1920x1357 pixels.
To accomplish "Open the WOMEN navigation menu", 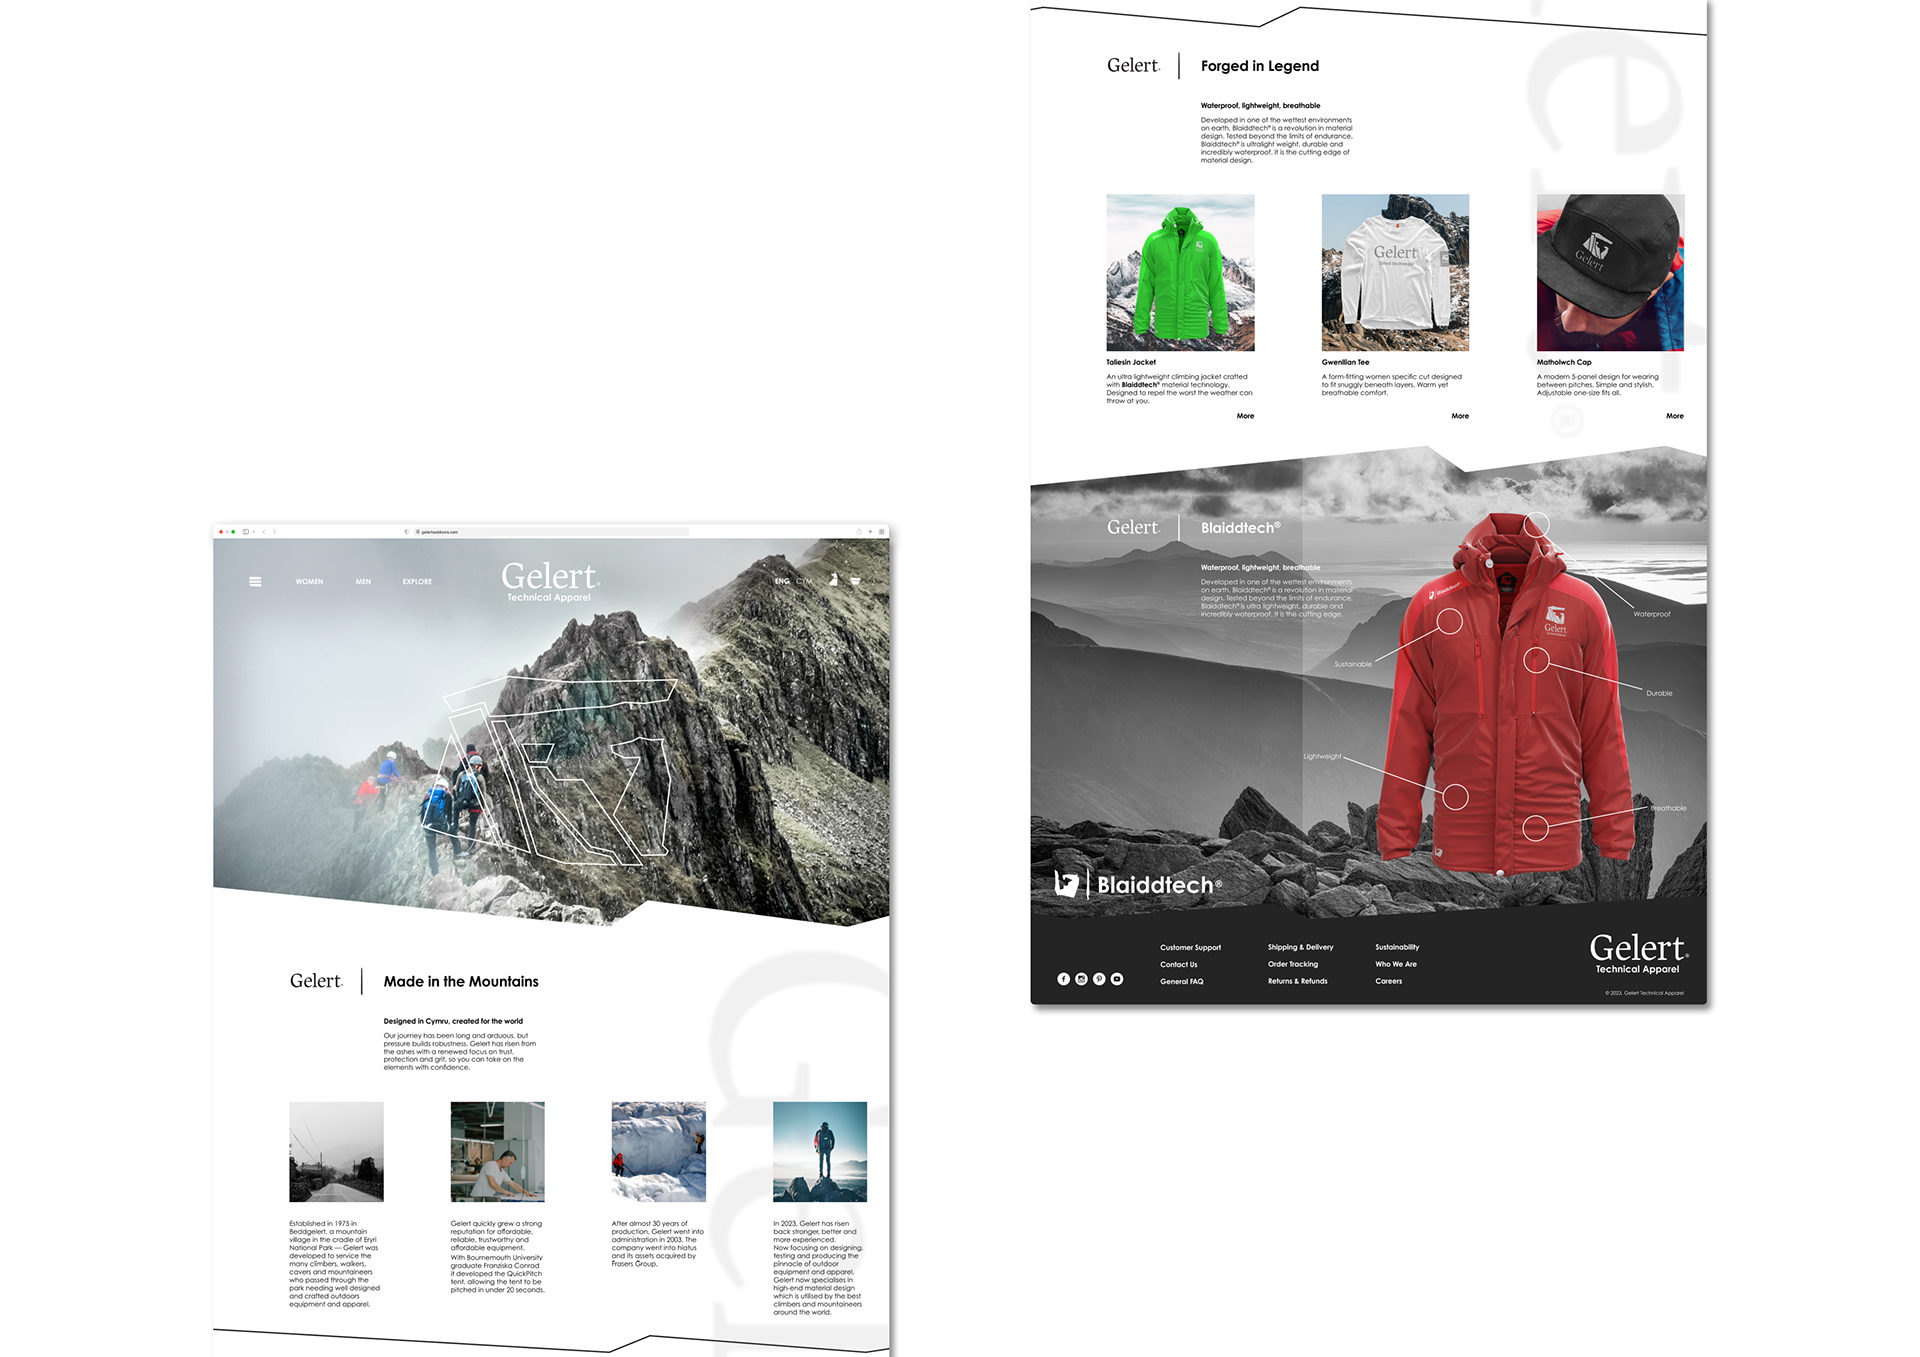I will [x=309, y=581].
